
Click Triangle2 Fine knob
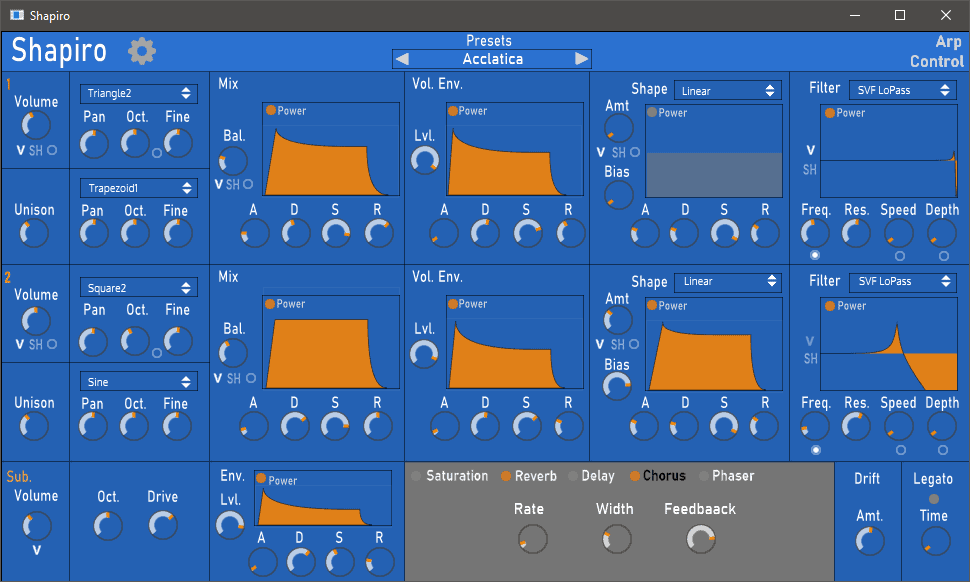click(178, 143)
